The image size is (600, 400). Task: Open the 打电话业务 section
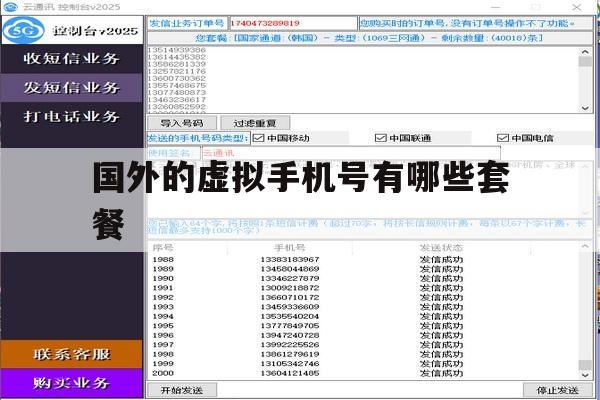click(72, 116)
